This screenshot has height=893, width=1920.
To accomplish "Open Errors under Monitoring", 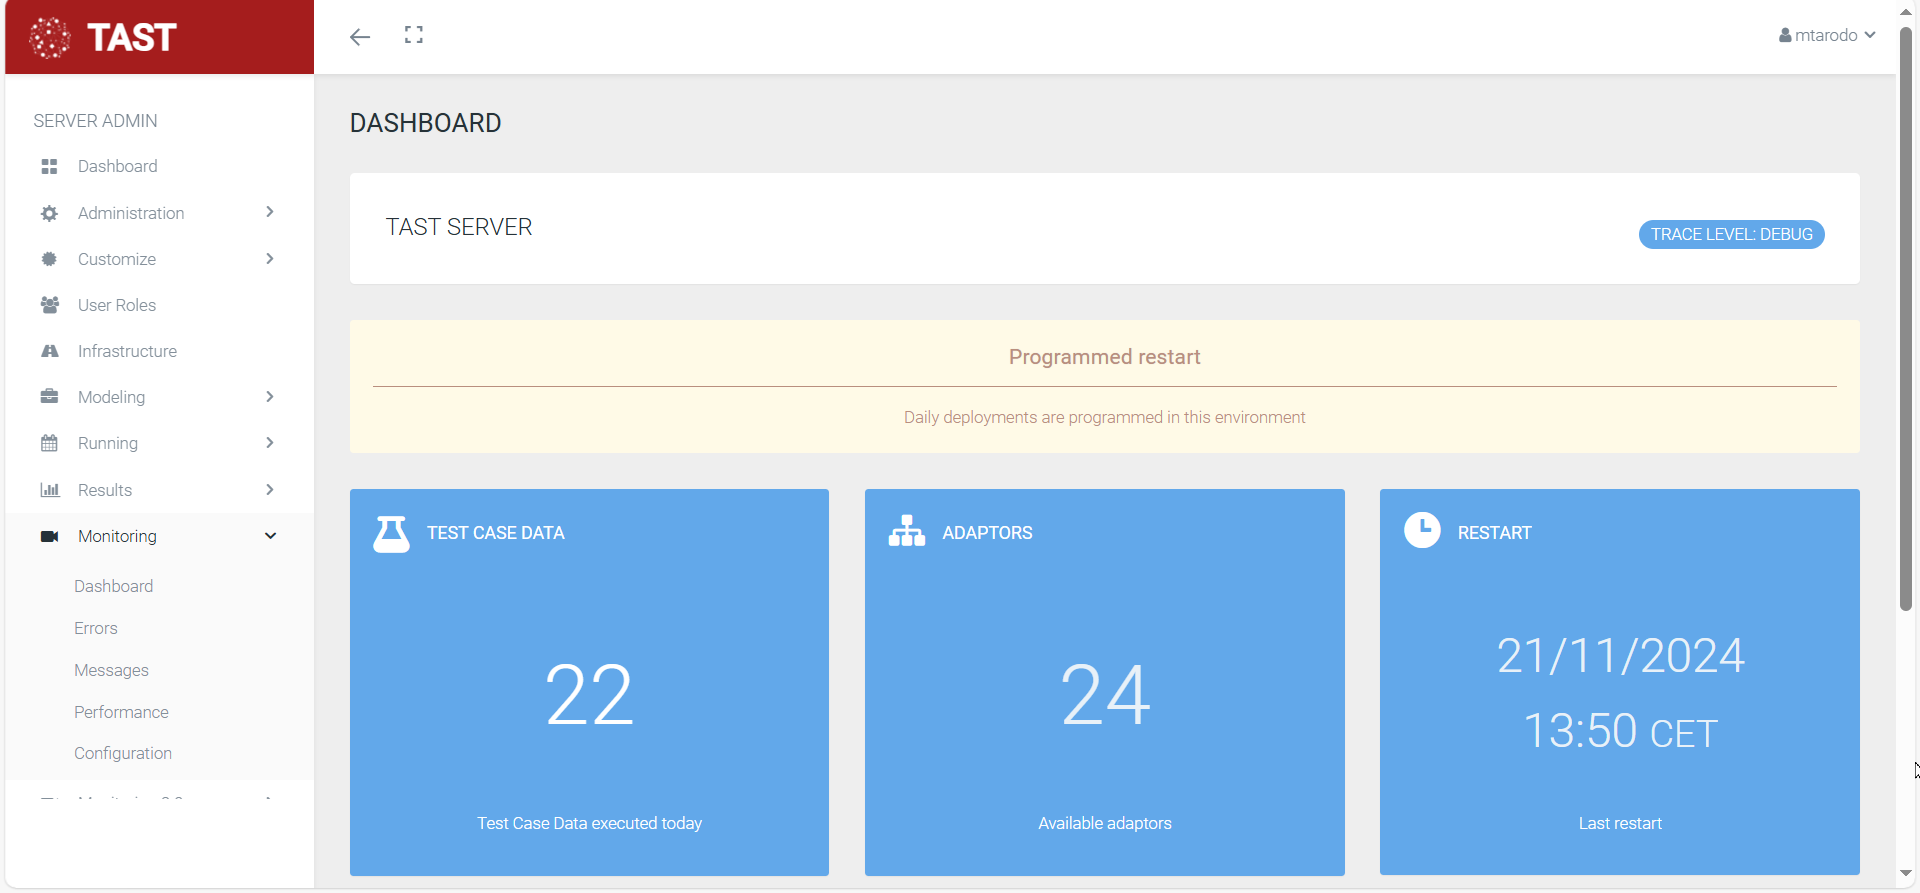I will [96, 628].
